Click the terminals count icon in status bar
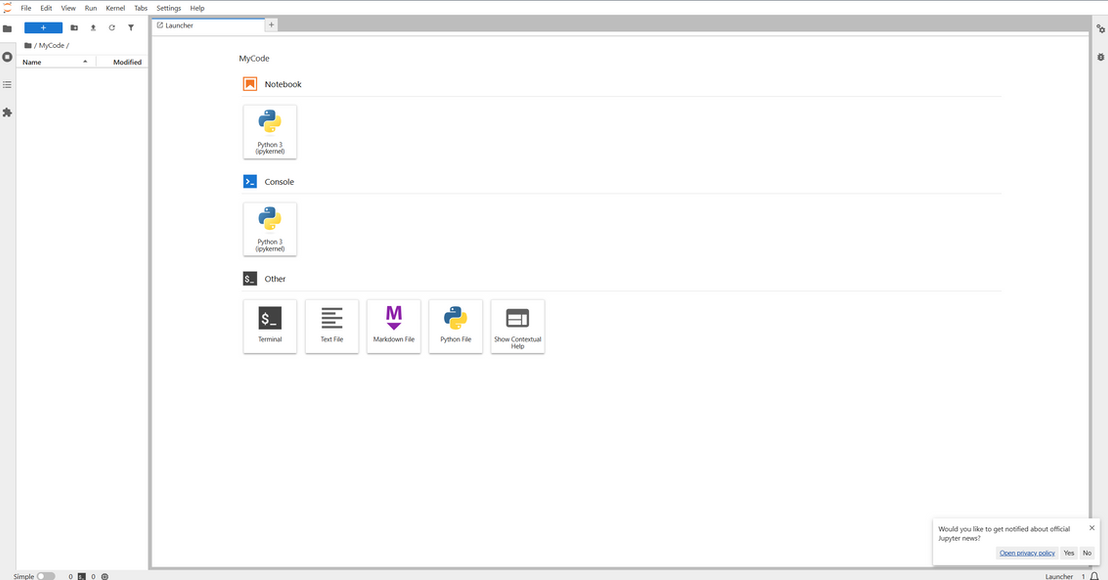Viewport: 1108px width, 580px height. 82,576
